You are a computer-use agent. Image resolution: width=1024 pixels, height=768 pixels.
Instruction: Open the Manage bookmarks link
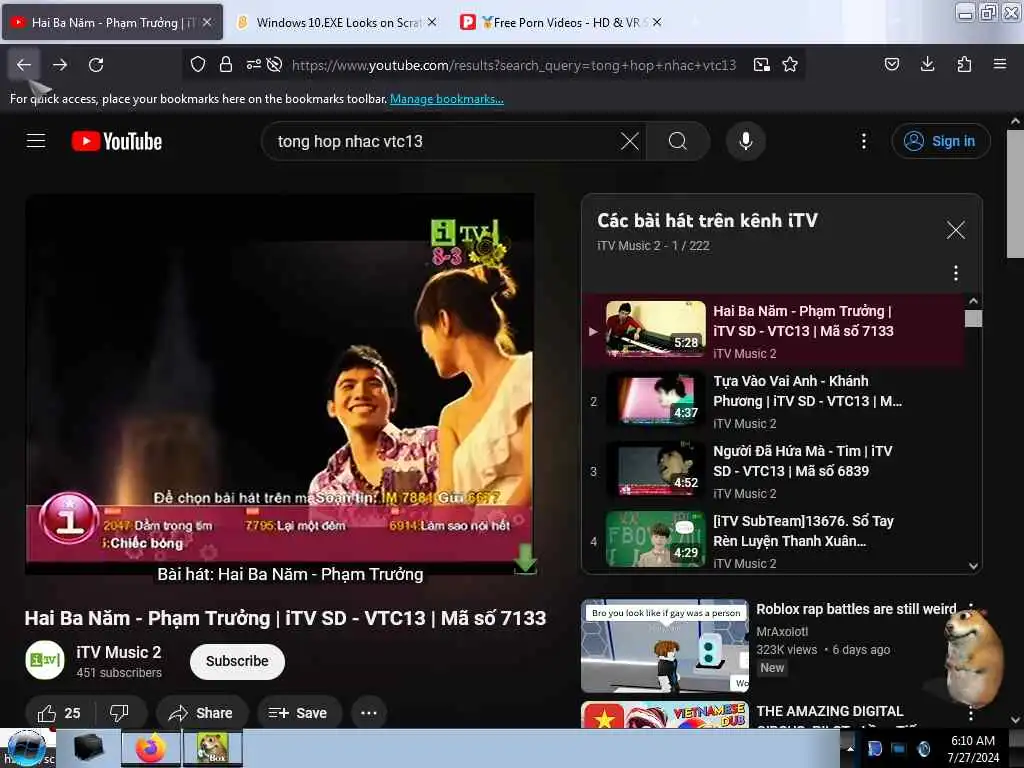[x=447, y=99]
